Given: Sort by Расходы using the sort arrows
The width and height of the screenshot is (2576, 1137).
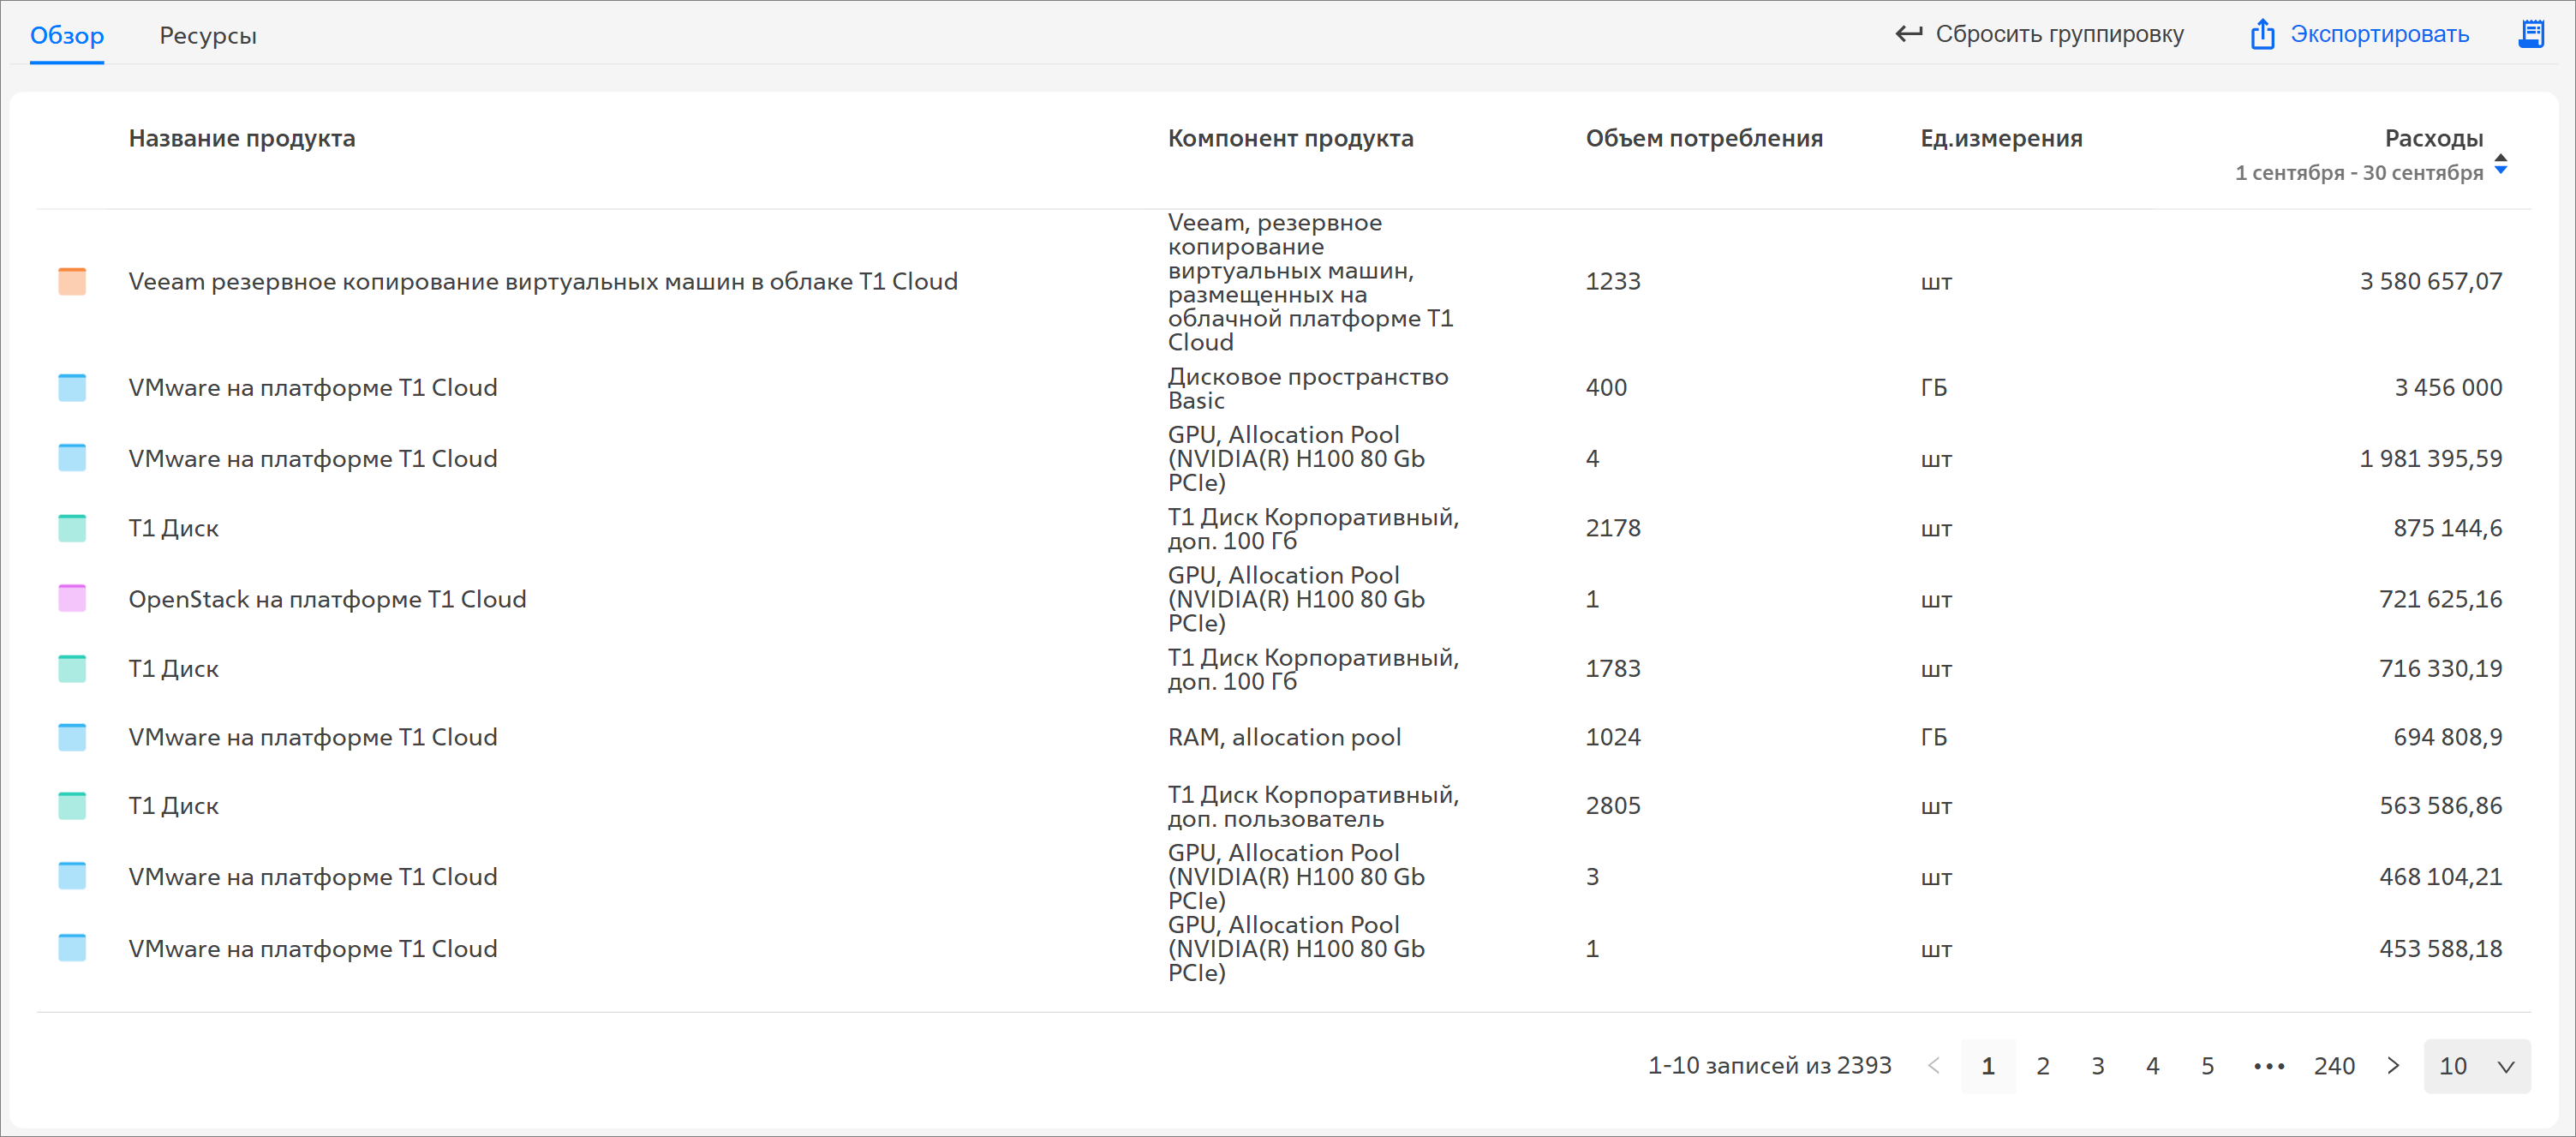Looking at the screenshot, I should (2500, 163).
